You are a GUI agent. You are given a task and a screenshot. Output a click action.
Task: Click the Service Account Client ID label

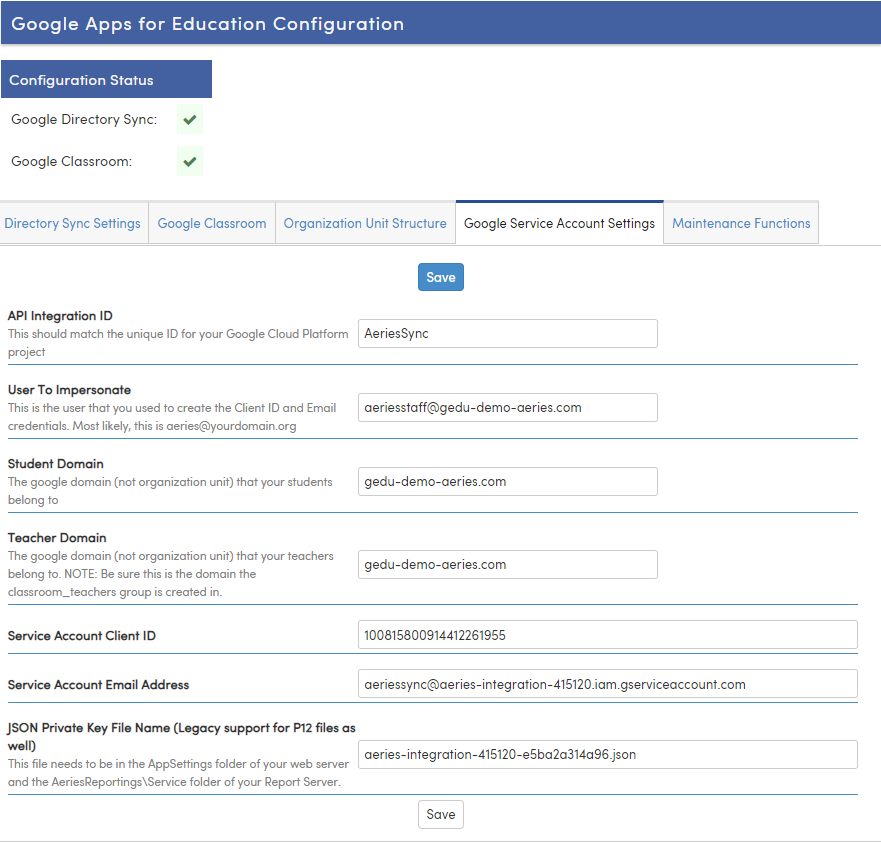point(81,635)
